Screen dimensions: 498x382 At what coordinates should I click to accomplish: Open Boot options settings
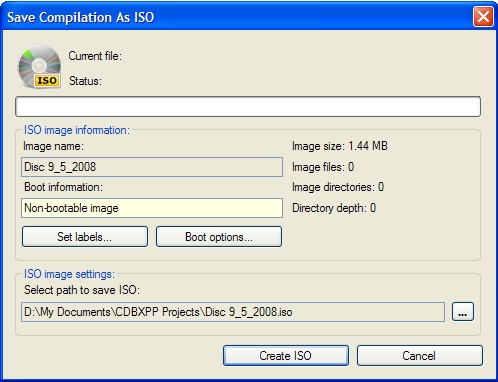pos(219,237)
